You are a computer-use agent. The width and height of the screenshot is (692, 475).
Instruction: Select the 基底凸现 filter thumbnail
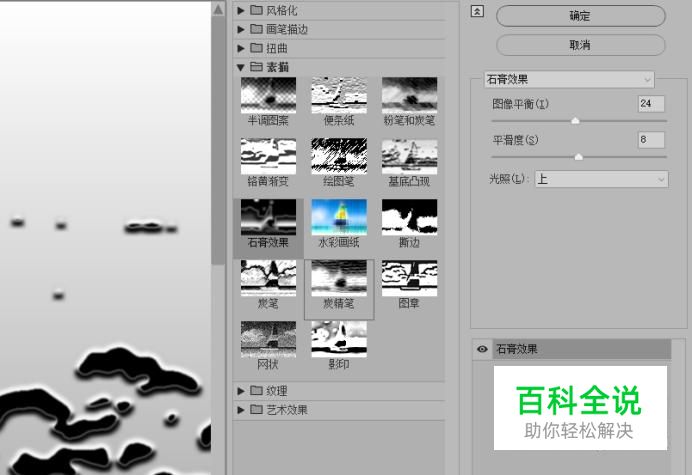pos(410,156)
